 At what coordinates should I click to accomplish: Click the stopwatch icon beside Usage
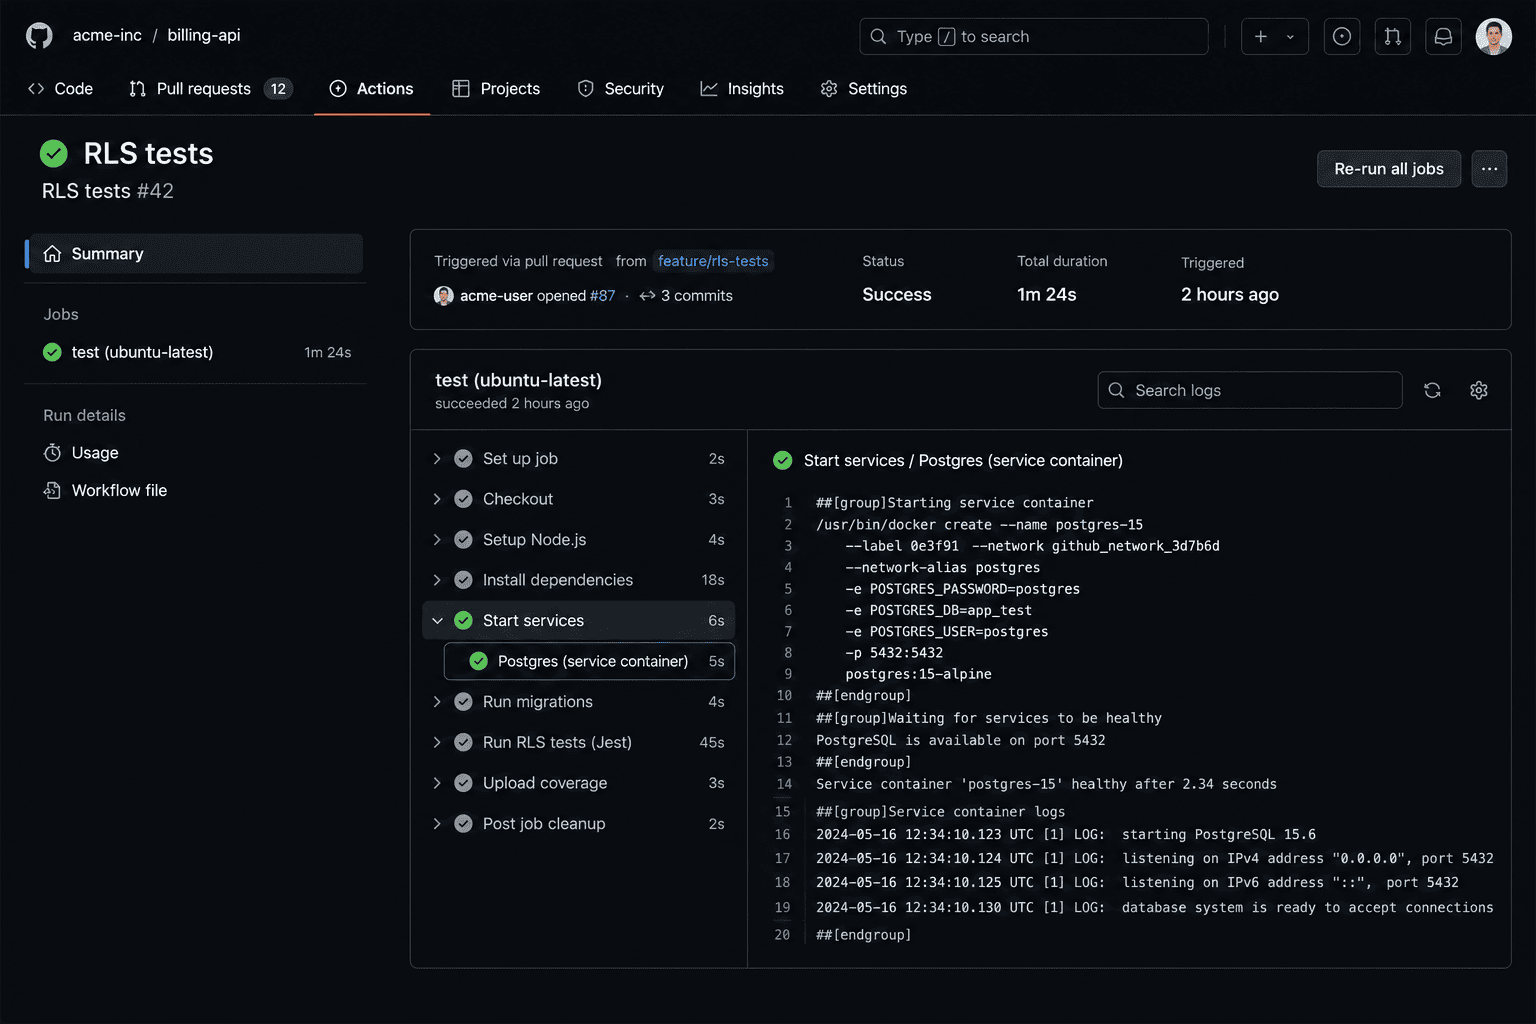(52, 453)
